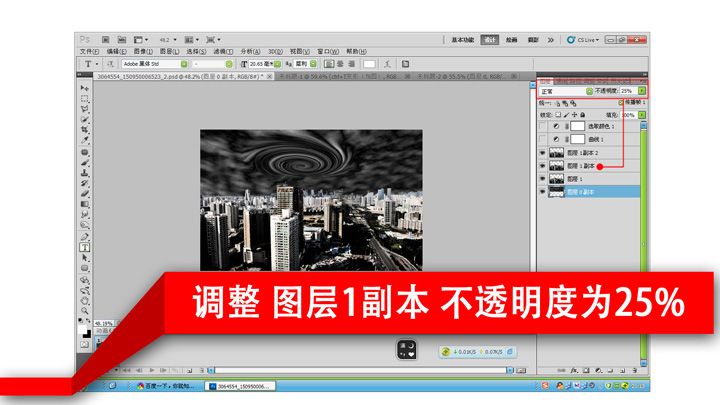
Task: Select the Move tool
Action: tap(84, 88)
